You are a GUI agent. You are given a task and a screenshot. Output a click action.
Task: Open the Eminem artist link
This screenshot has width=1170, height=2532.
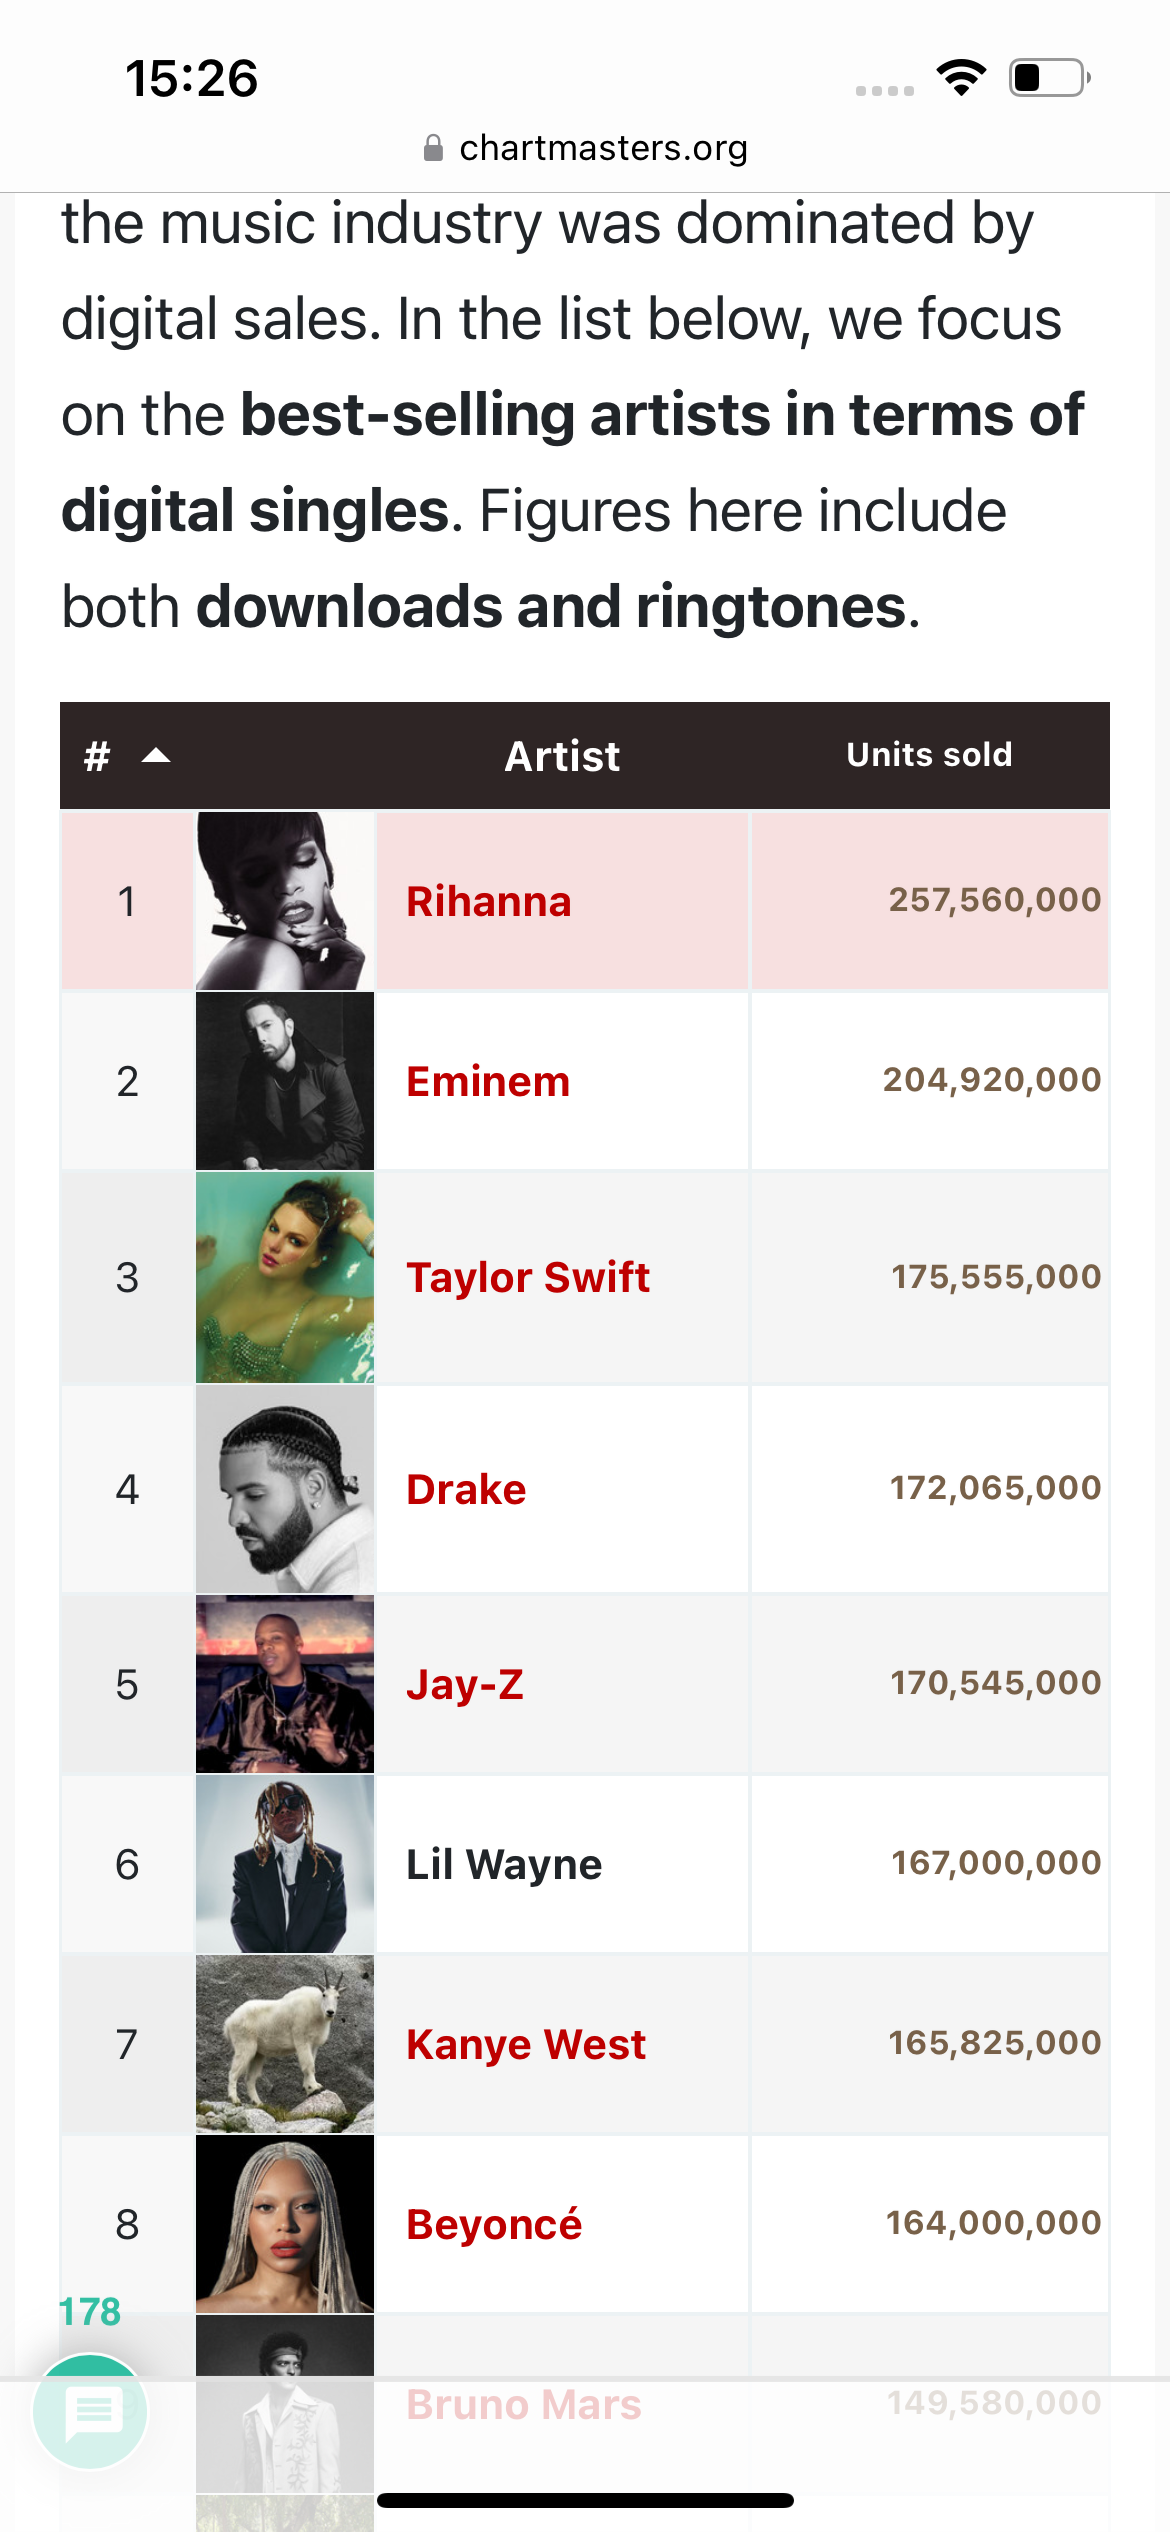pyautogui.click(x=488, y=1081)
